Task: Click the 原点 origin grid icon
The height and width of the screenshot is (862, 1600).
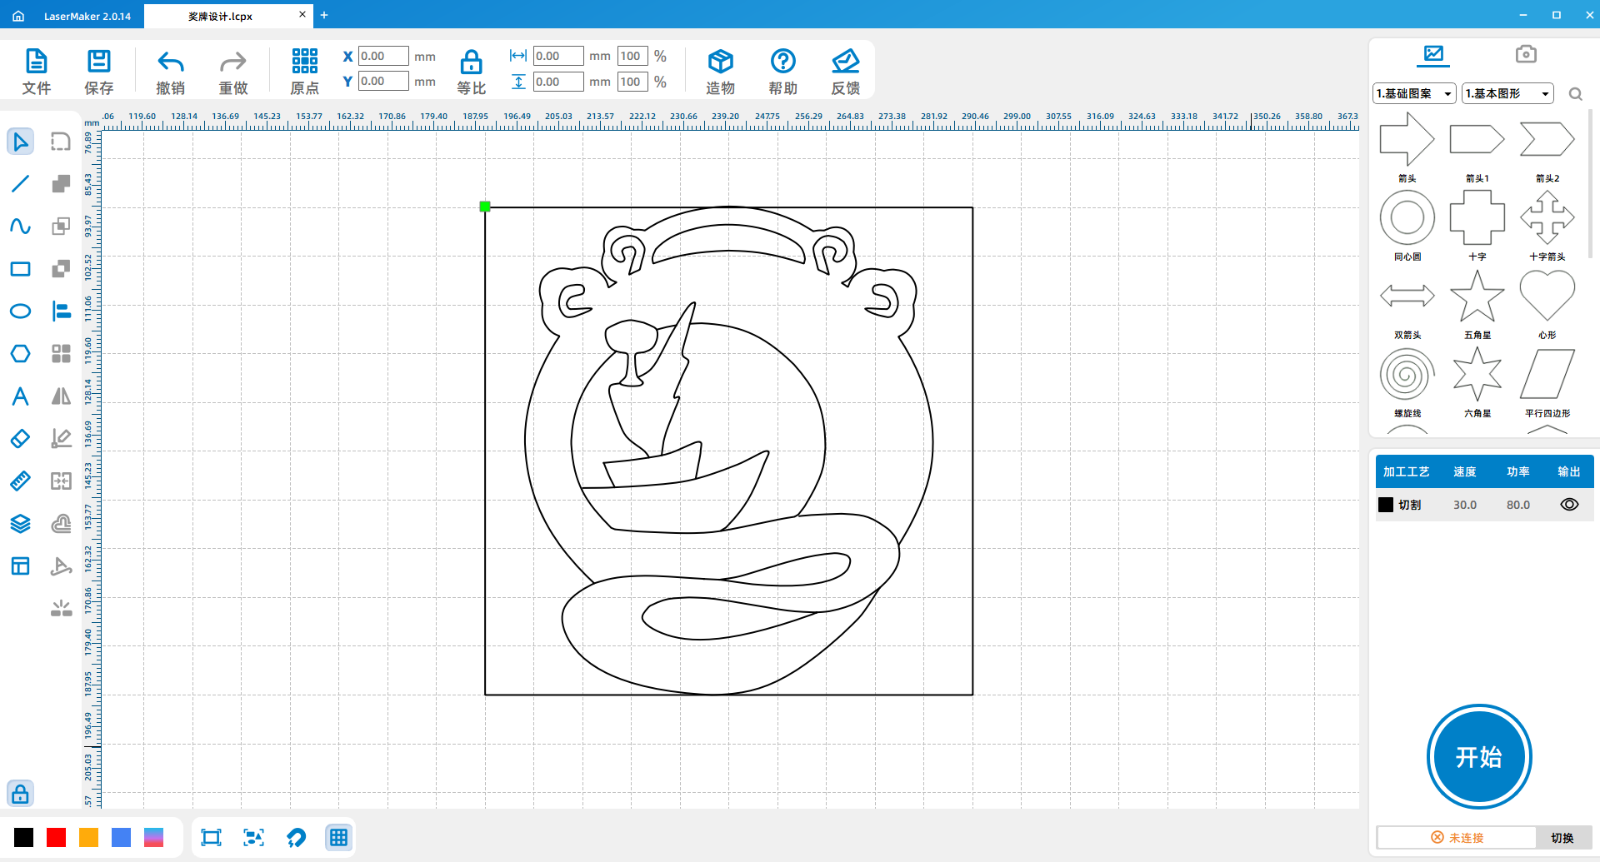Action: coord(304,62)
